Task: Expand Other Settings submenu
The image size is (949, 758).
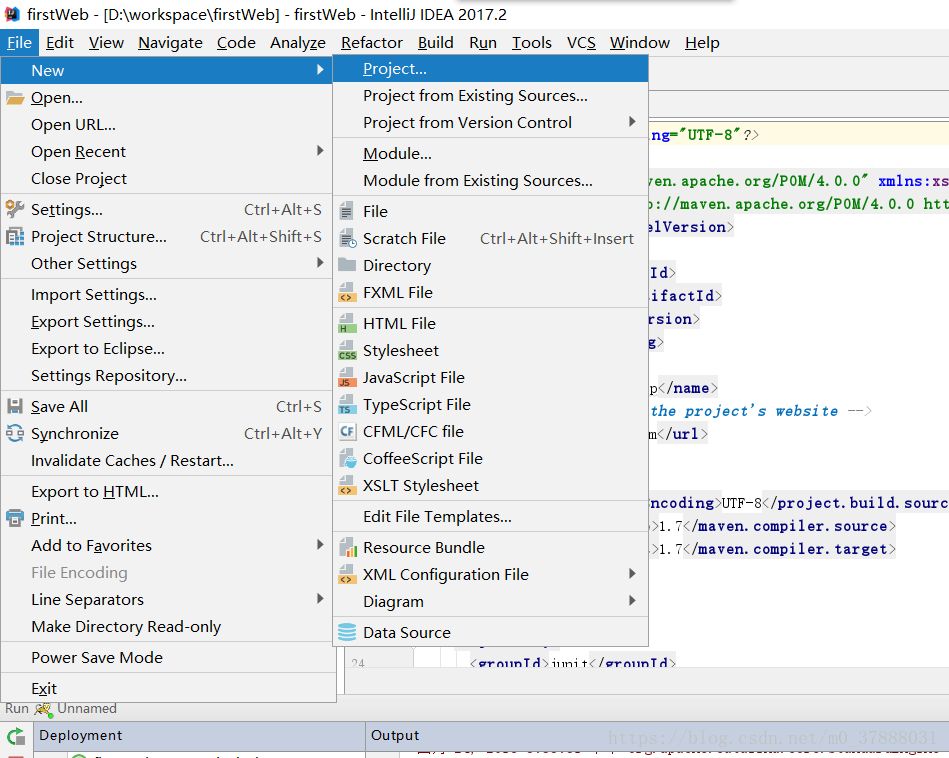Action: click(x=320, y=262)
